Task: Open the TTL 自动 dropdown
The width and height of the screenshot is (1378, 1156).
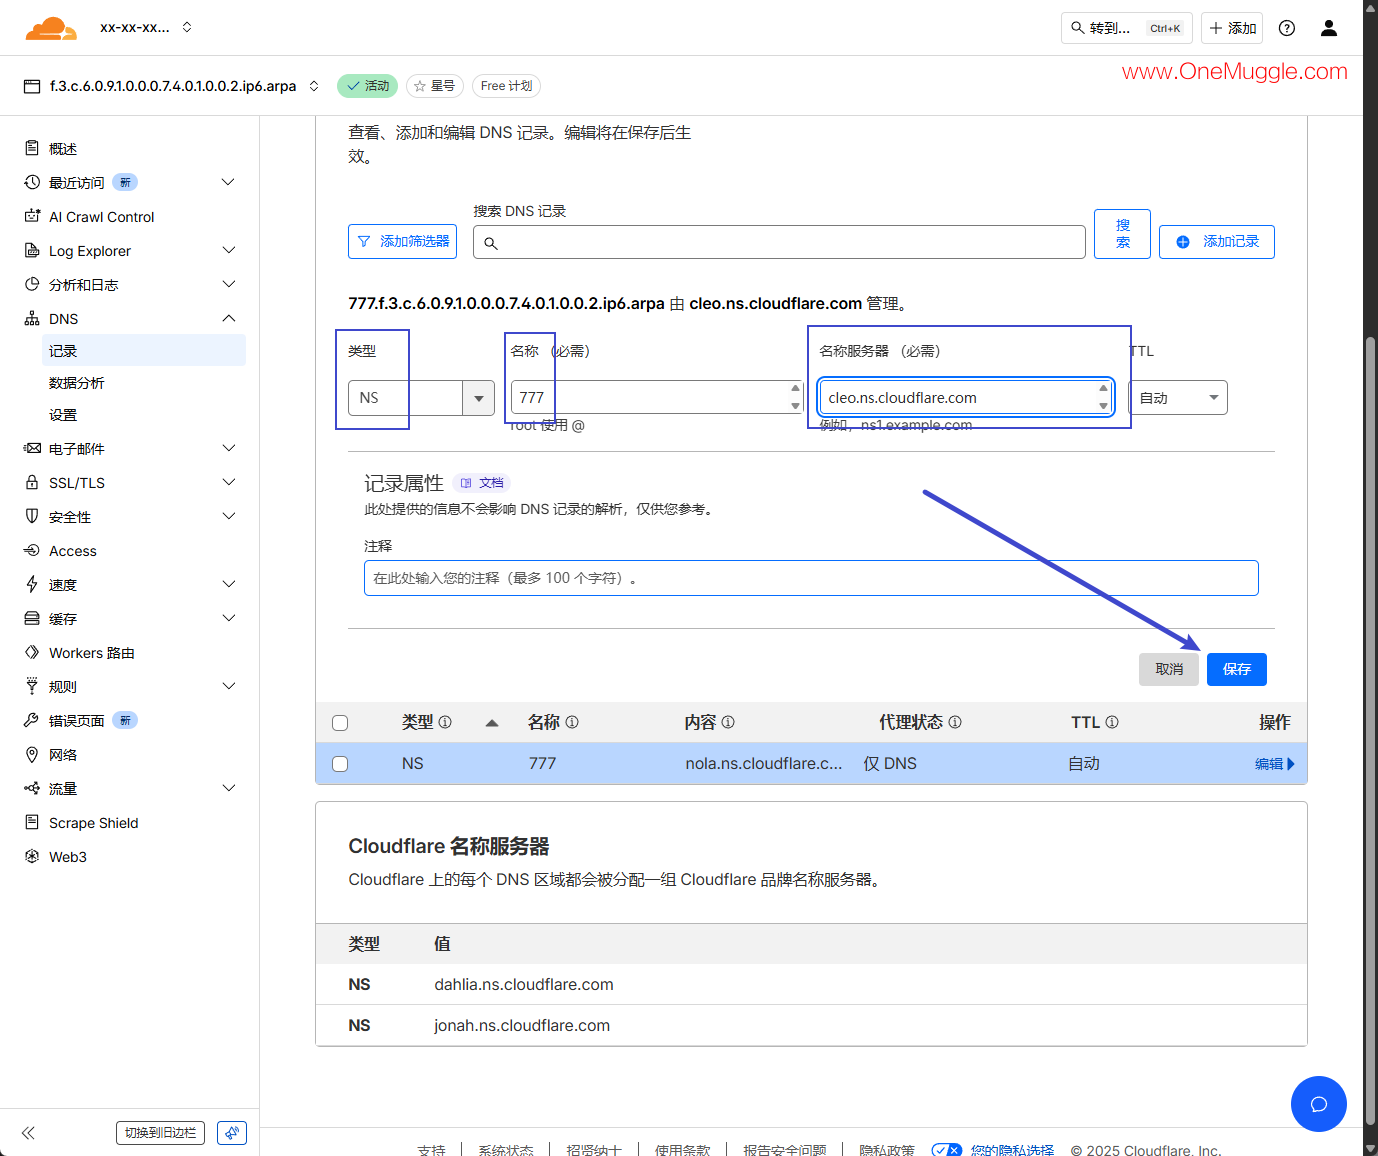Action: pos(1178,398)
